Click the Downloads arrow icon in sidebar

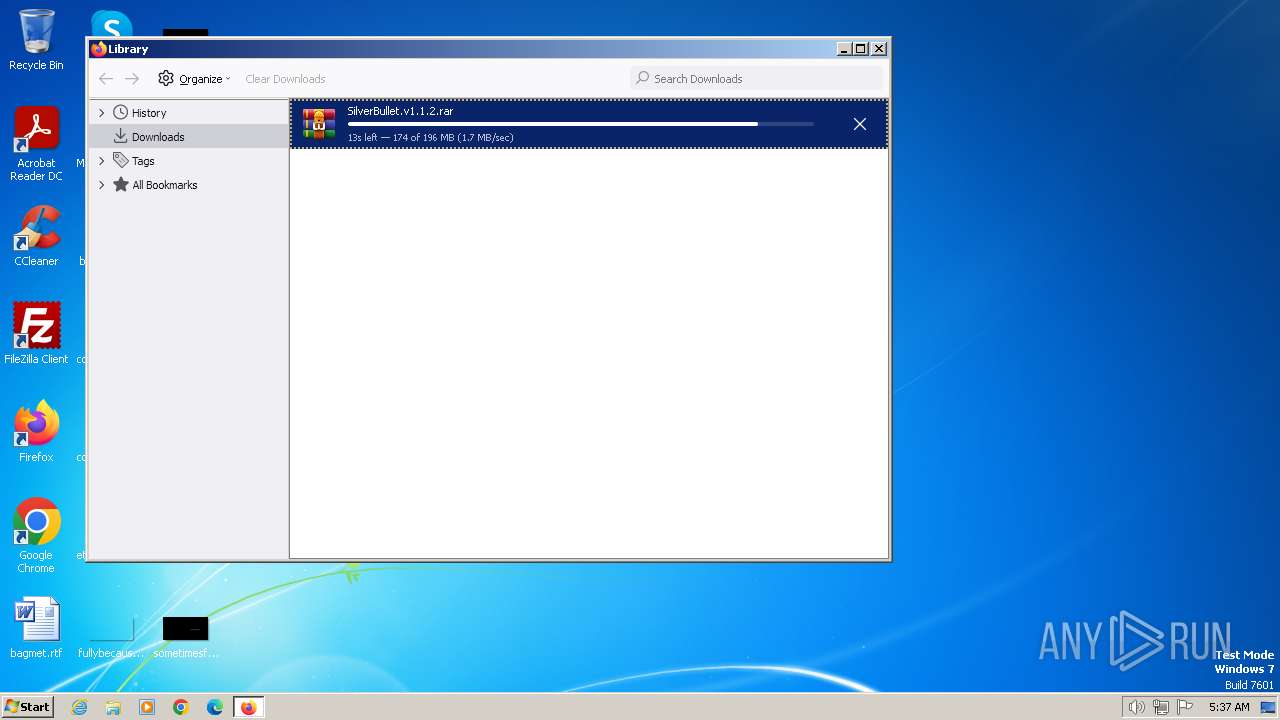(121, 137)
